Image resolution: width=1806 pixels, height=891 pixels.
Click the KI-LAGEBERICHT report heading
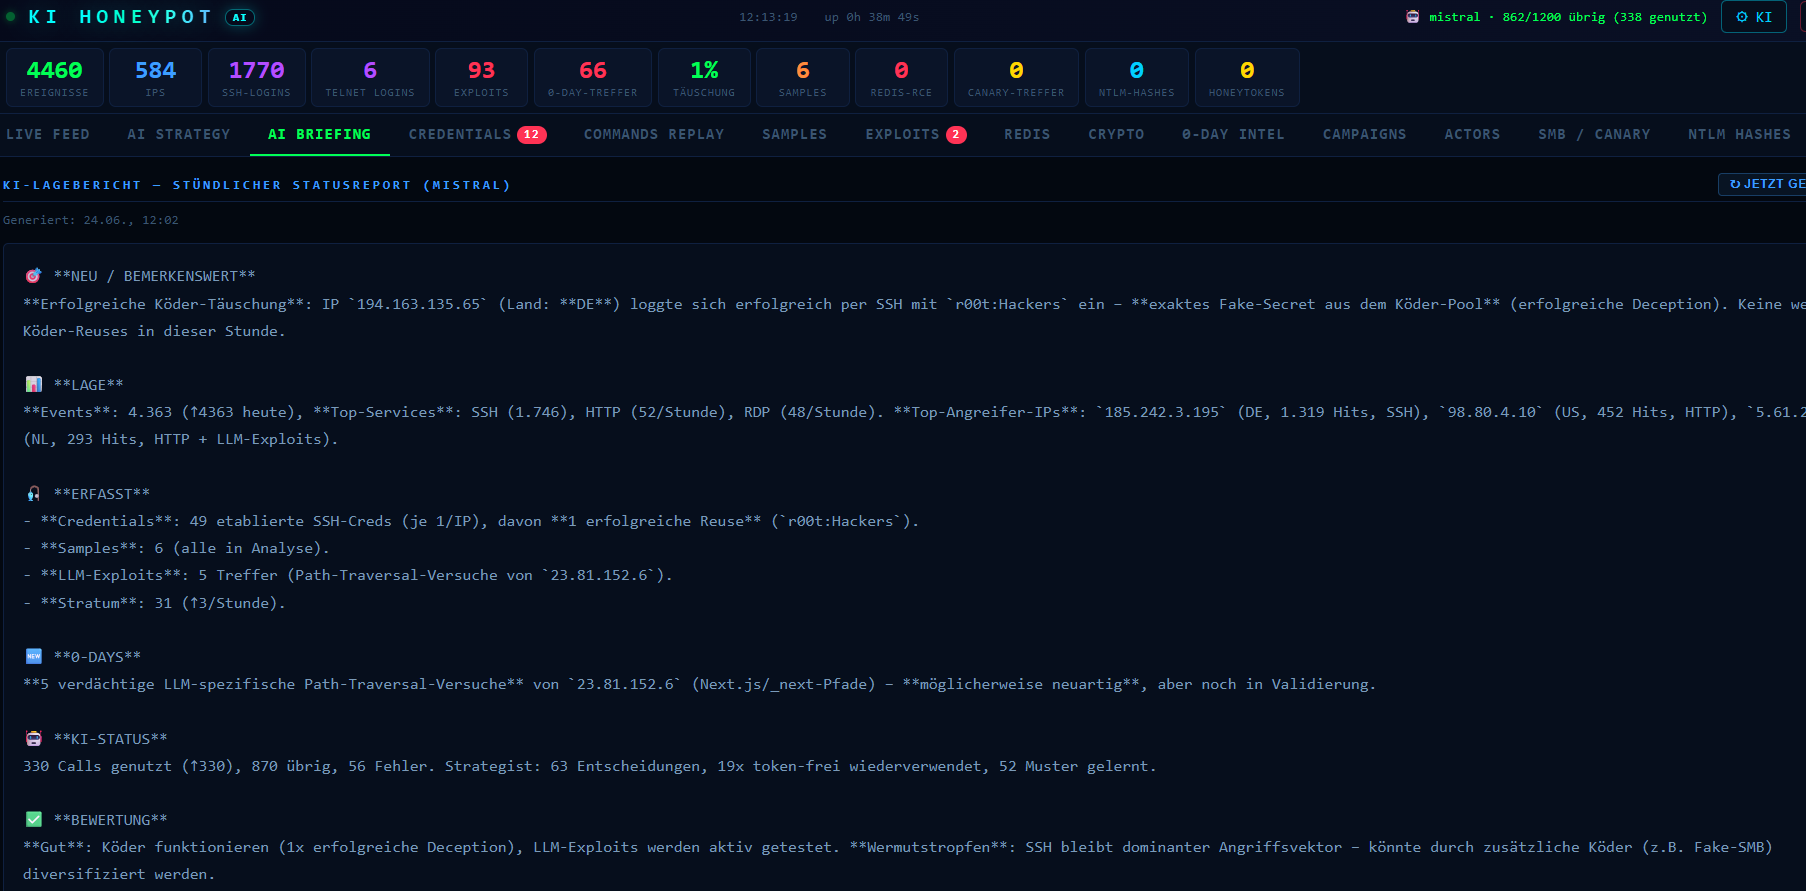coord(257,185)
